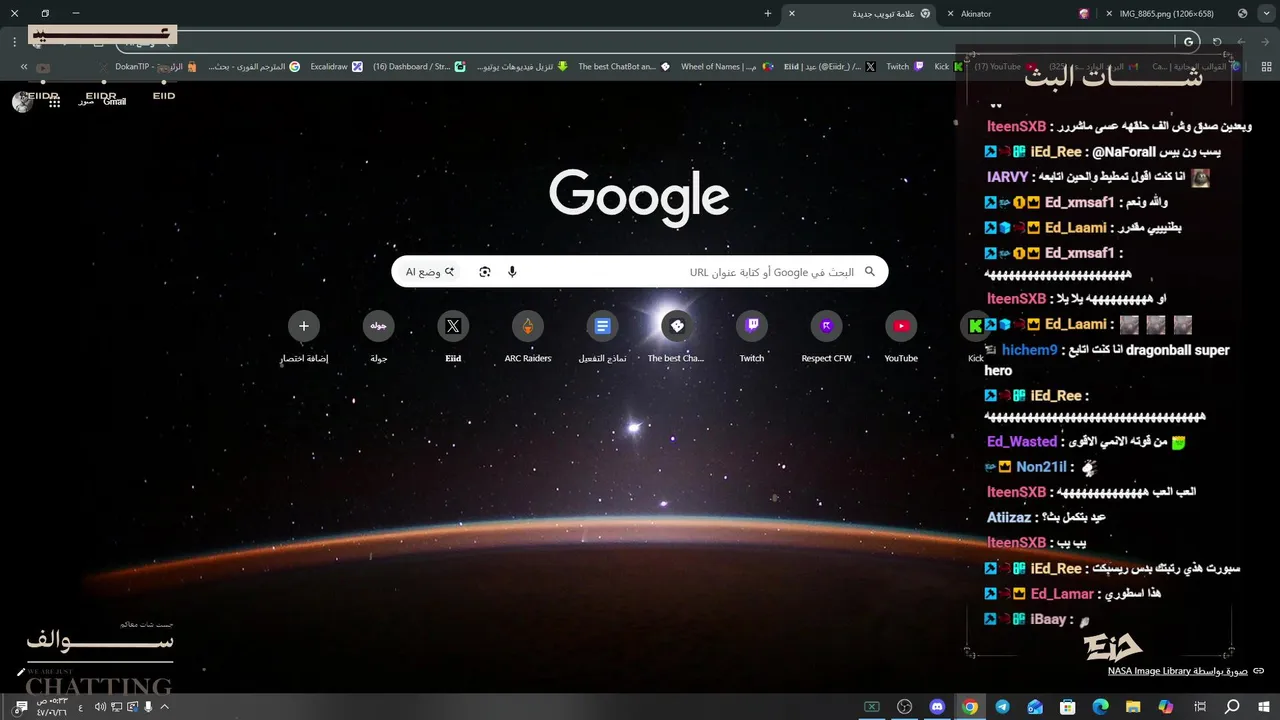Open the Wheel of Names bookmark
Image resolution: width=1280 pixels, height=720 pixels.
pos(727,67)
